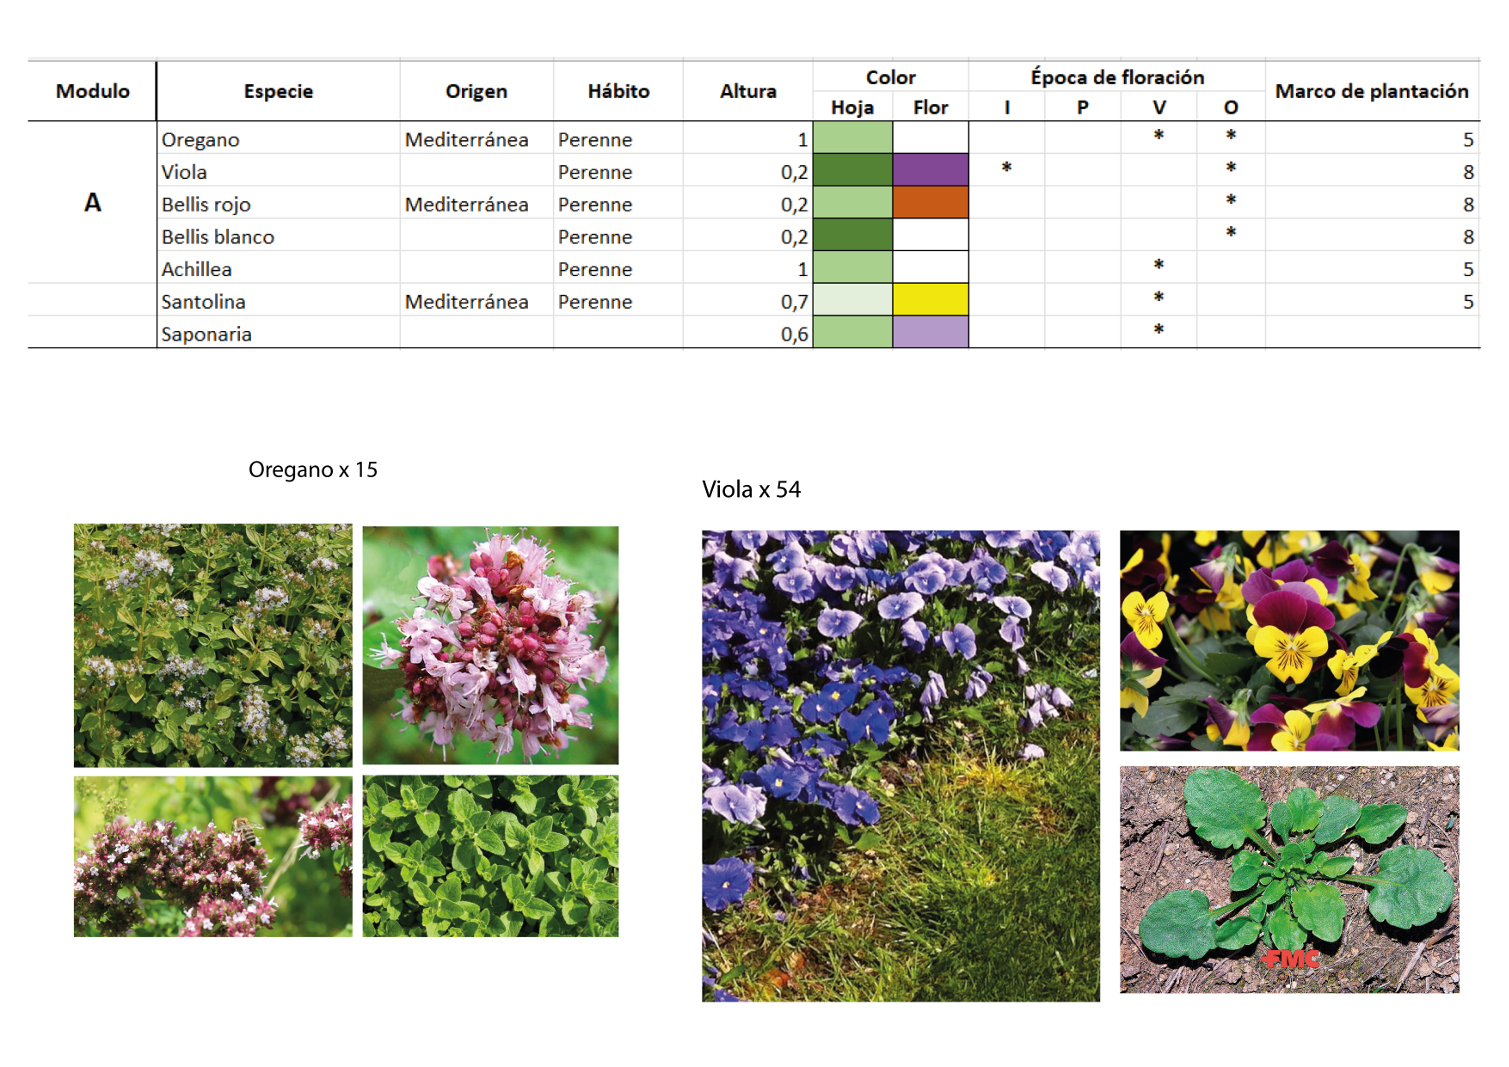This screenshot has width=1509, height=1067.
Task: Open the seedling photo with FMC watermark
Action: click(x=1289, y=879)
